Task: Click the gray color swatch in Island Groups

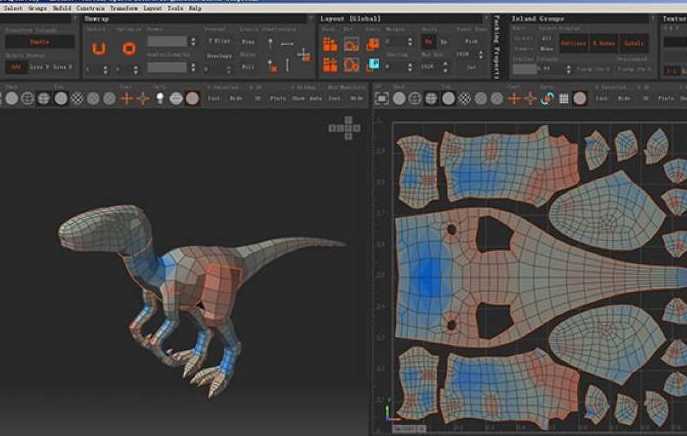Action: pos(524,69)
